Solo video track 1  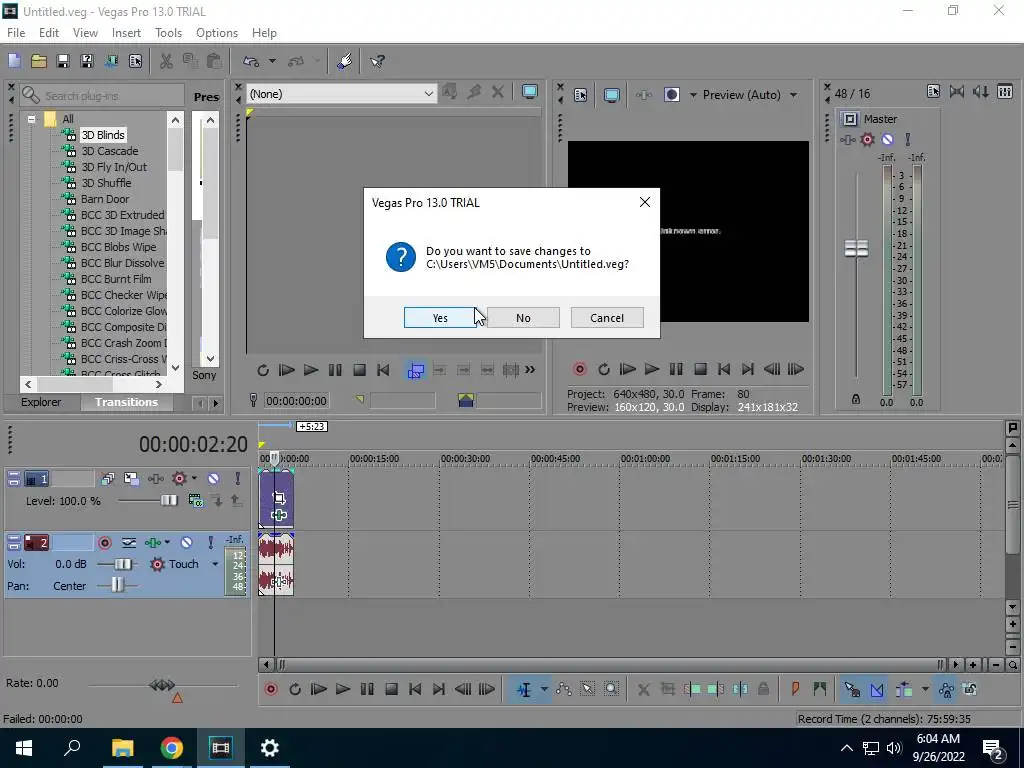coord(238,479)
